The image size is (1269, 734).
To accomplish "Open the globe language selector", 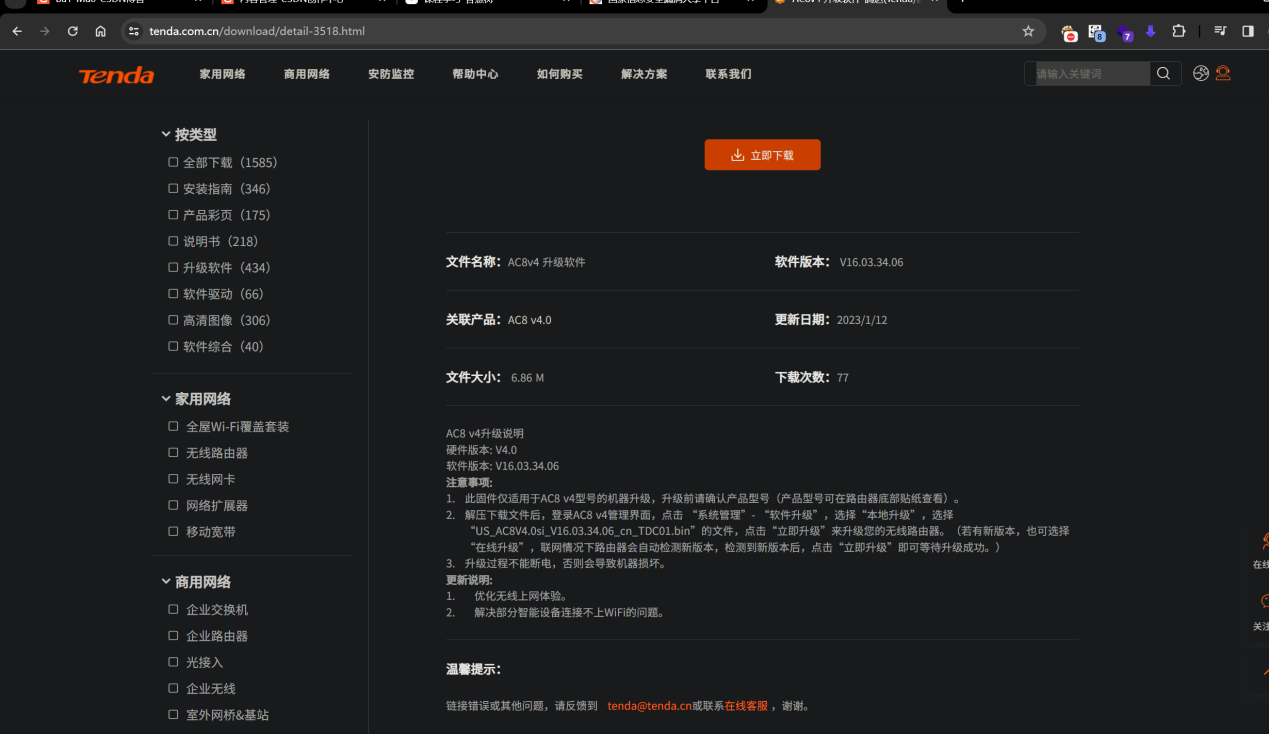I will [x=1201, y=73].
